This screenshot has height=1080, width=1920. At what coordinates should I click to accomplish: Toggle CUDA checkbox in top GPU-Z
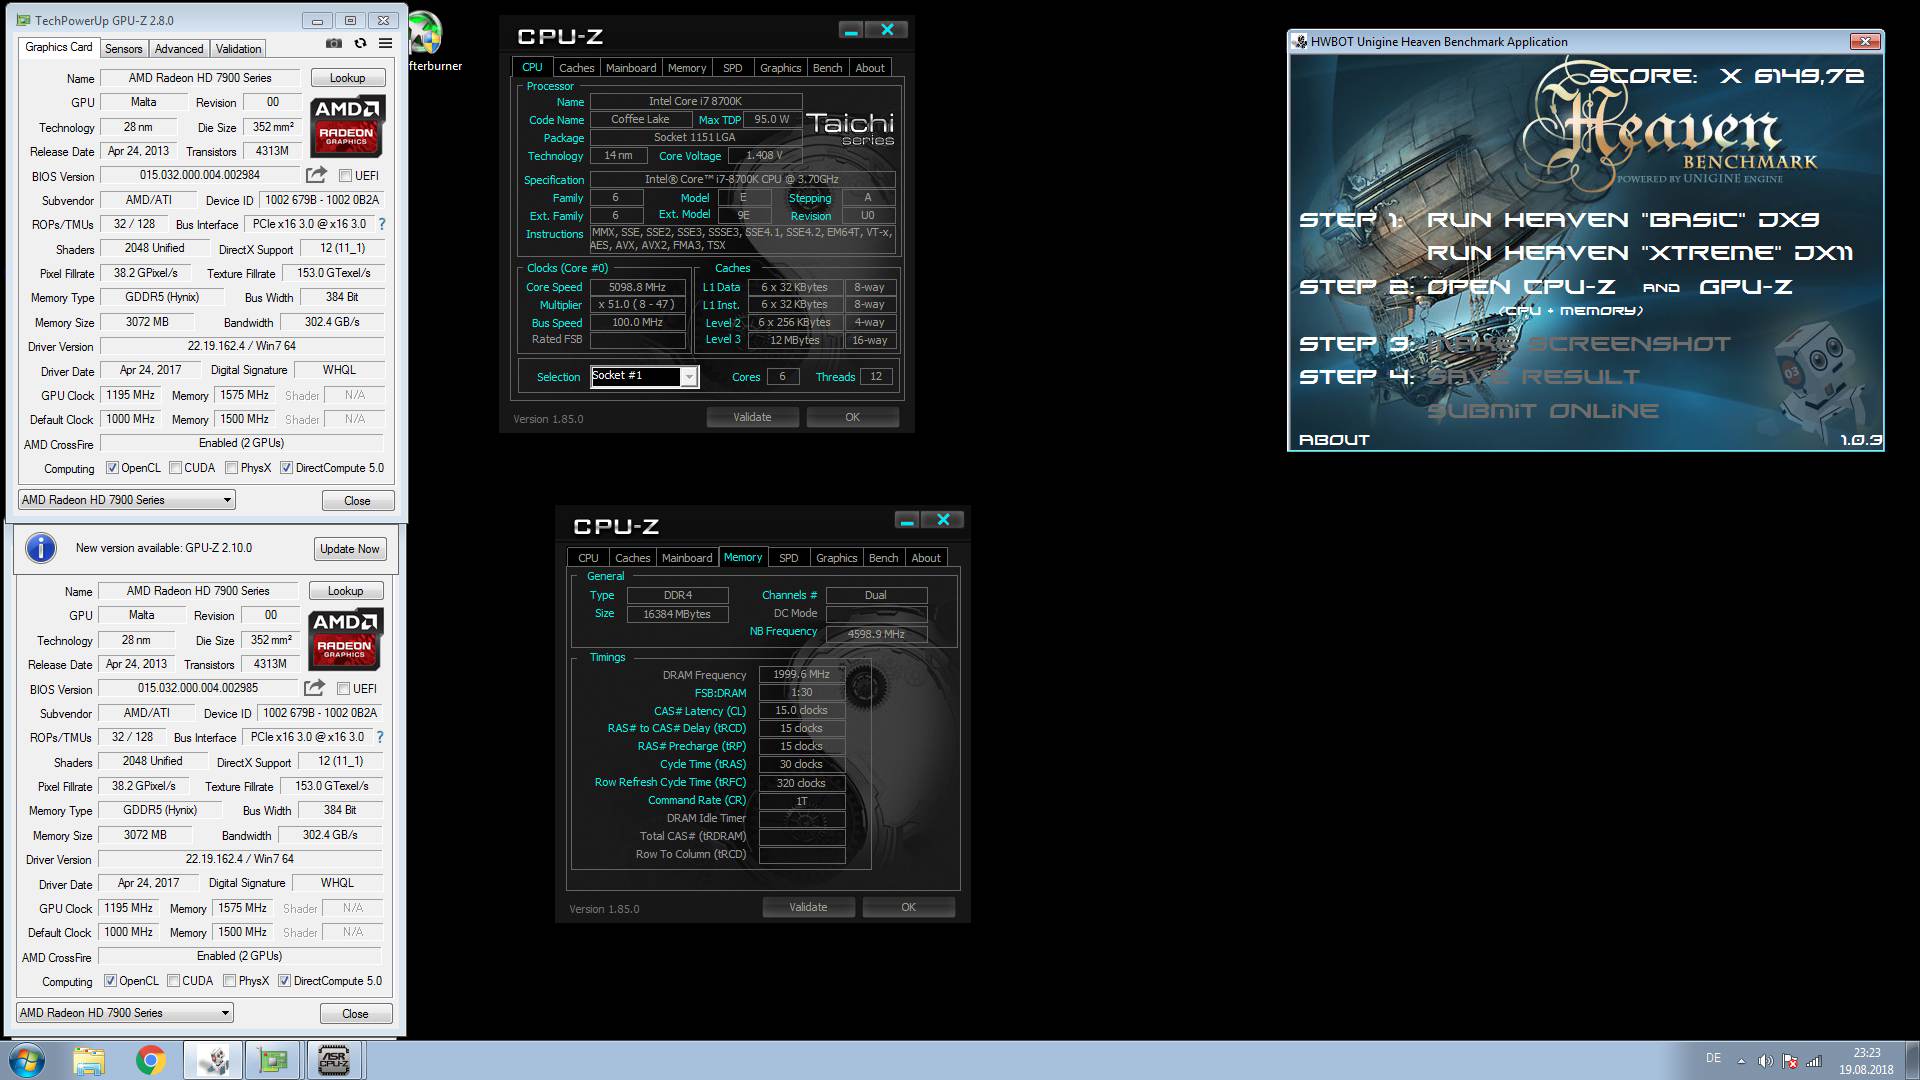click(x=175, y=468)
